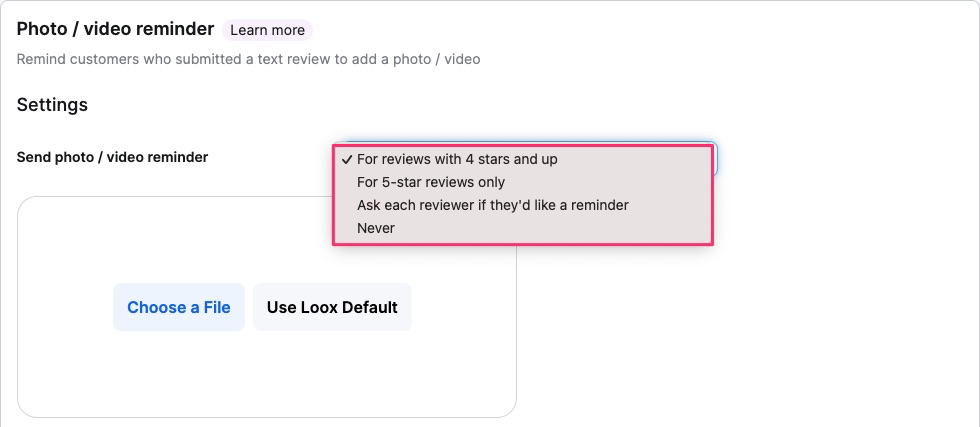Image resolution: width=980 pixels, height=427 pixels.
Task: Let reviewers opt in to a reminder
Action: coord(522,205)
